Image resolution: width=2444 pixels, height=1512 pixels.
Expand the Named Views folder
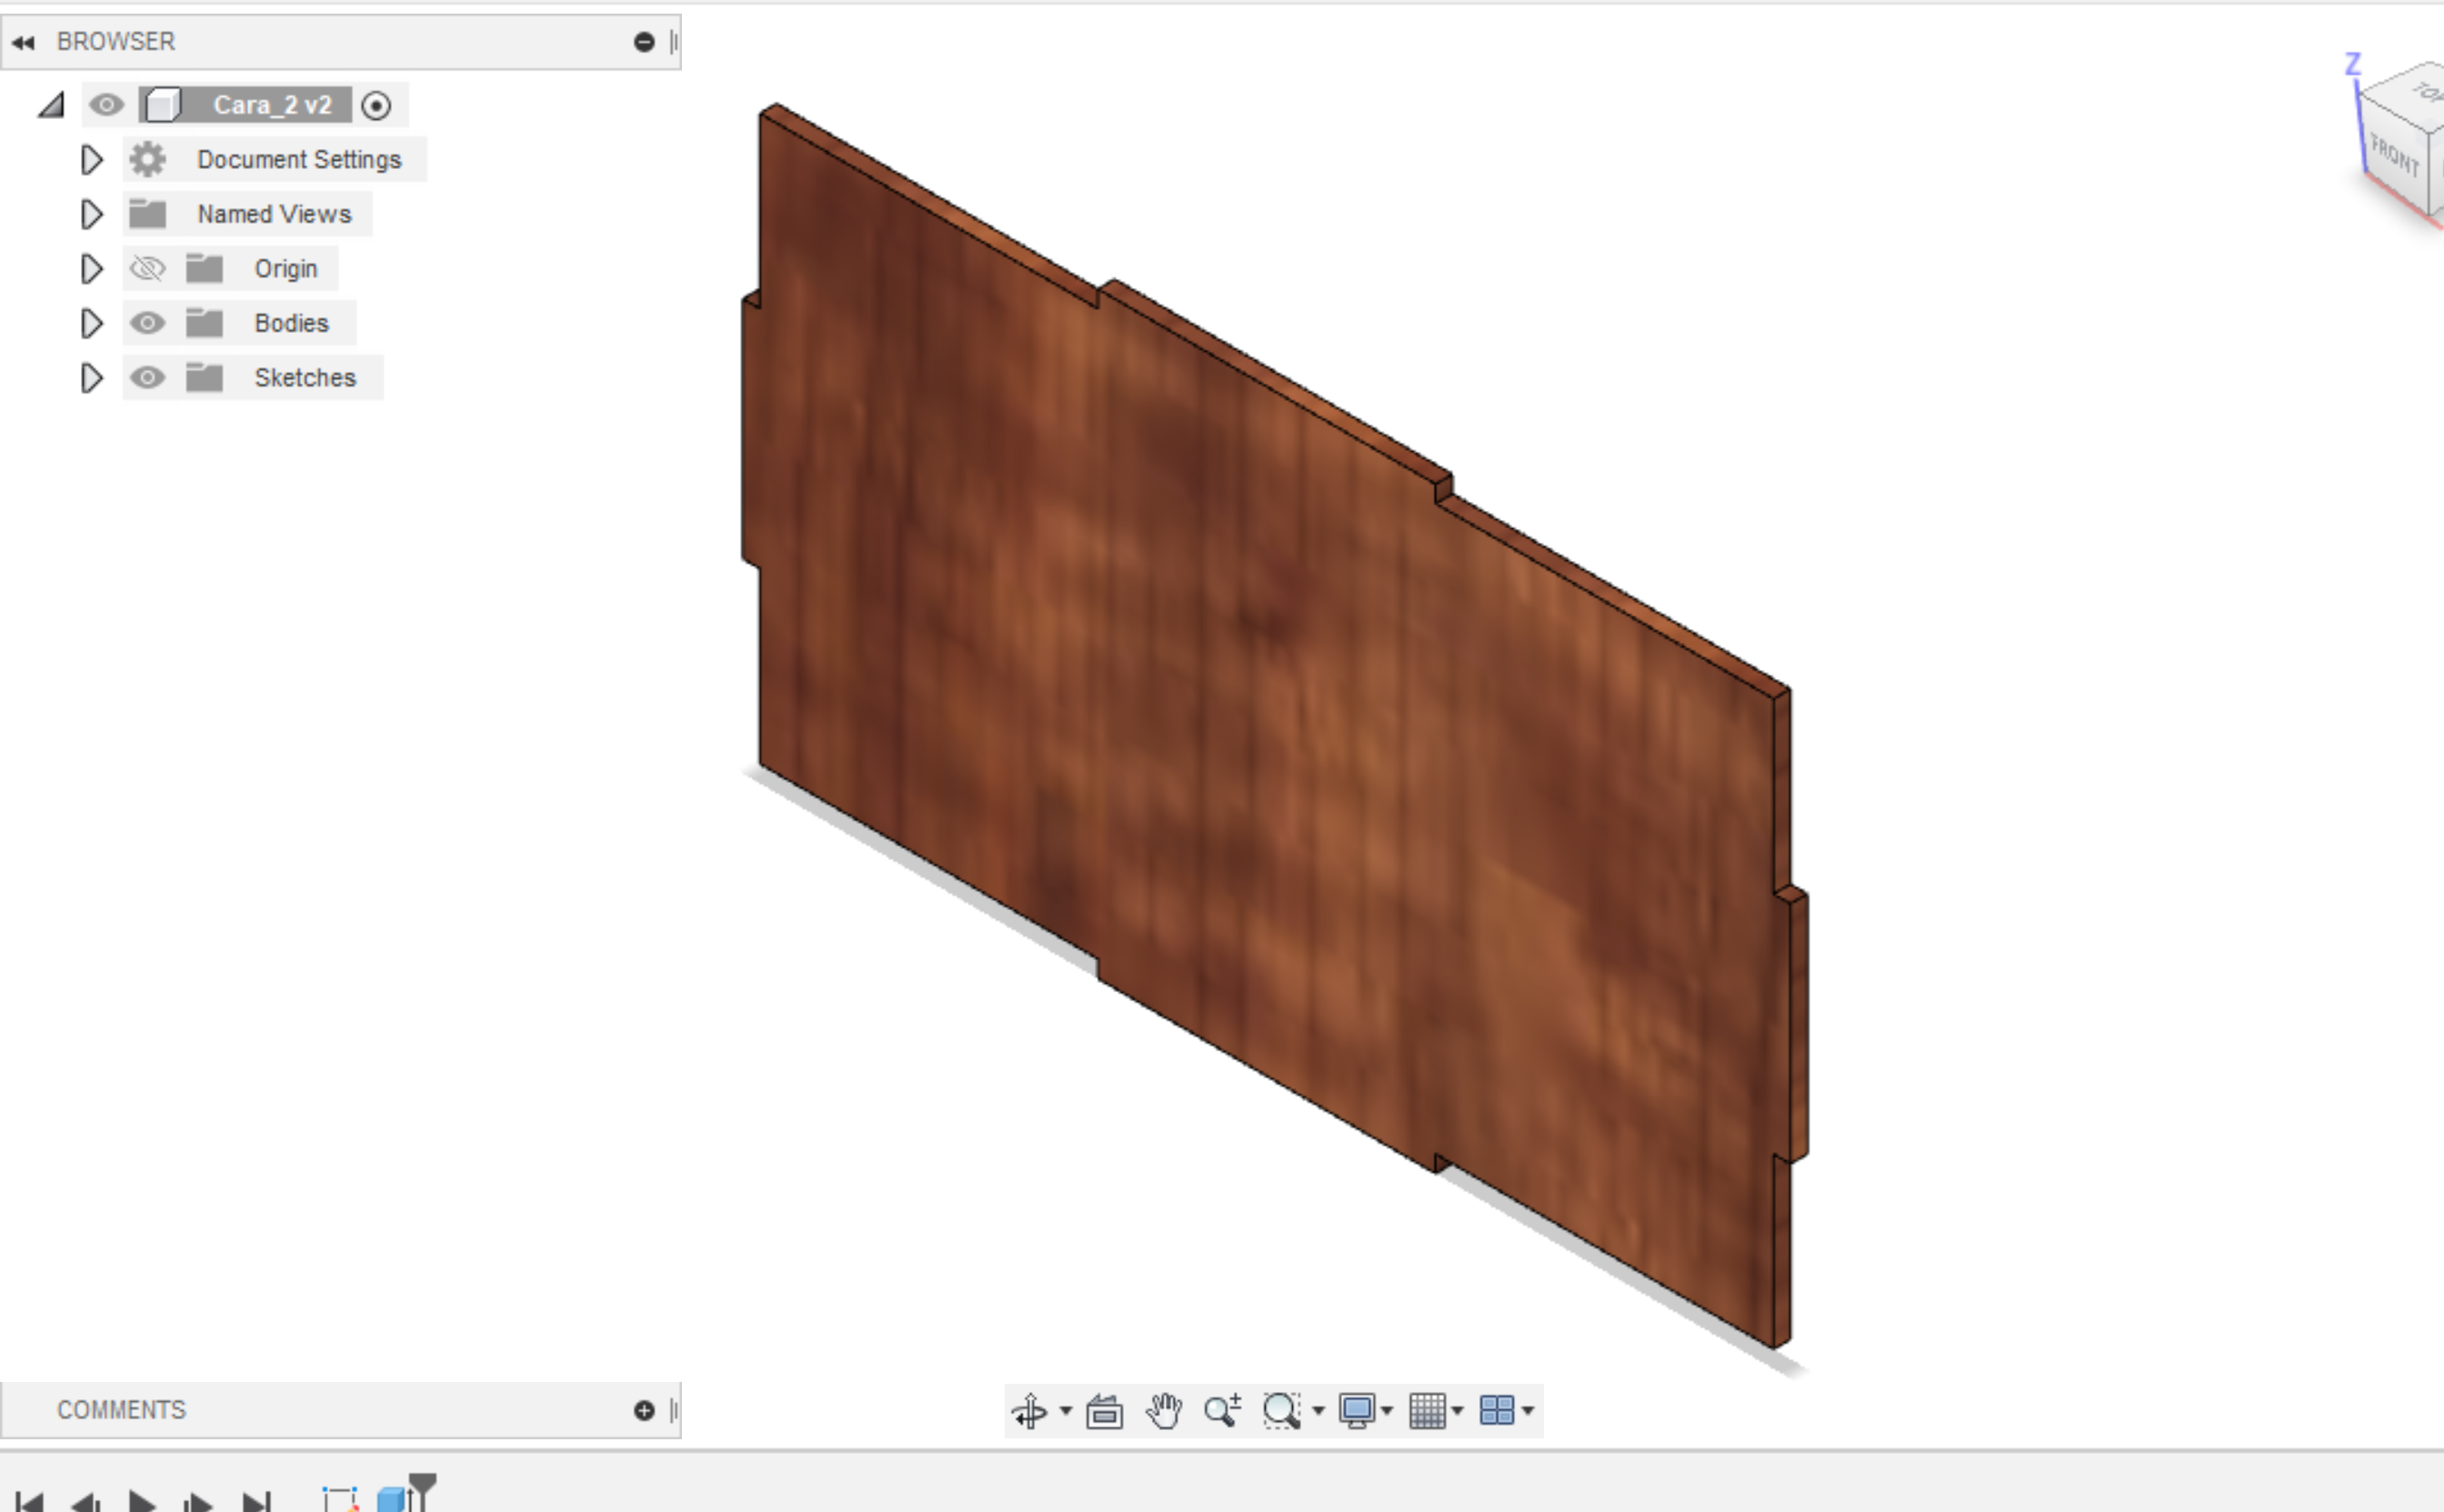(x=91, y=214)
